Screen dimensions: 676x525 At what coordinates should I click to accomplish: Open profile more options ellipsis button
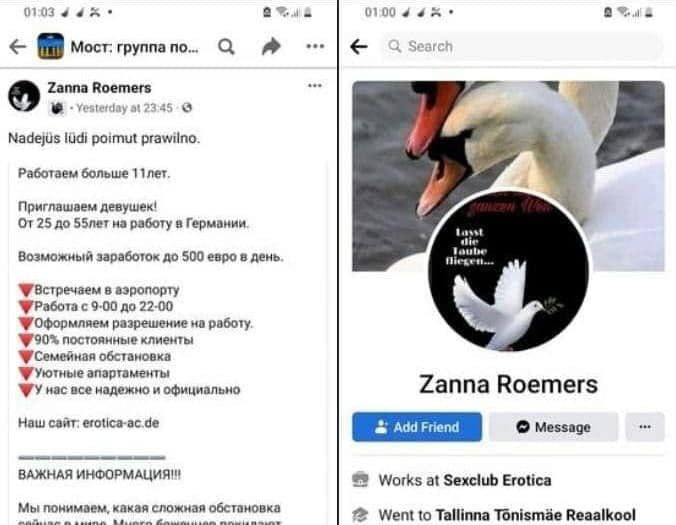(x=645, y=427)
